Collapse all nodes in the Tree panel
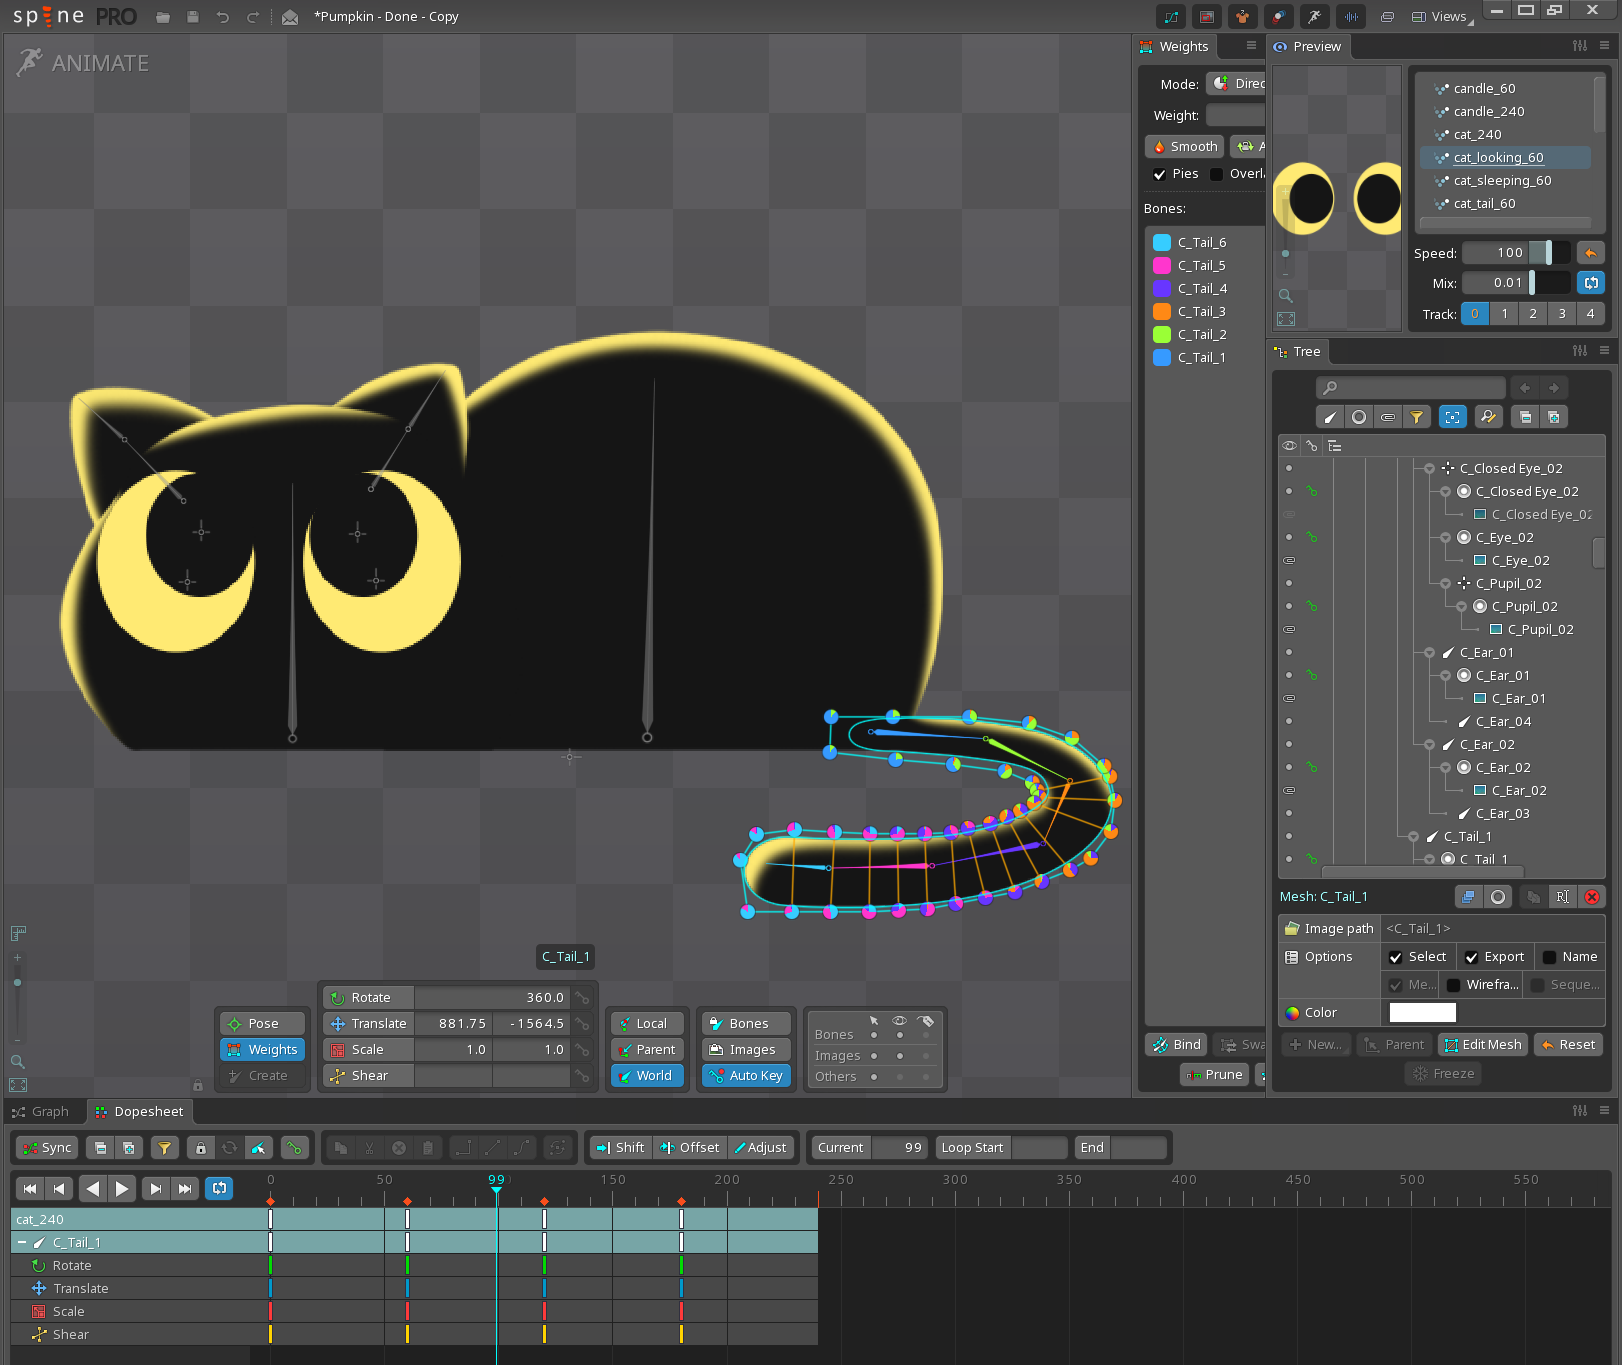Screen dimensions: 1622x1365 point(1525,417)
